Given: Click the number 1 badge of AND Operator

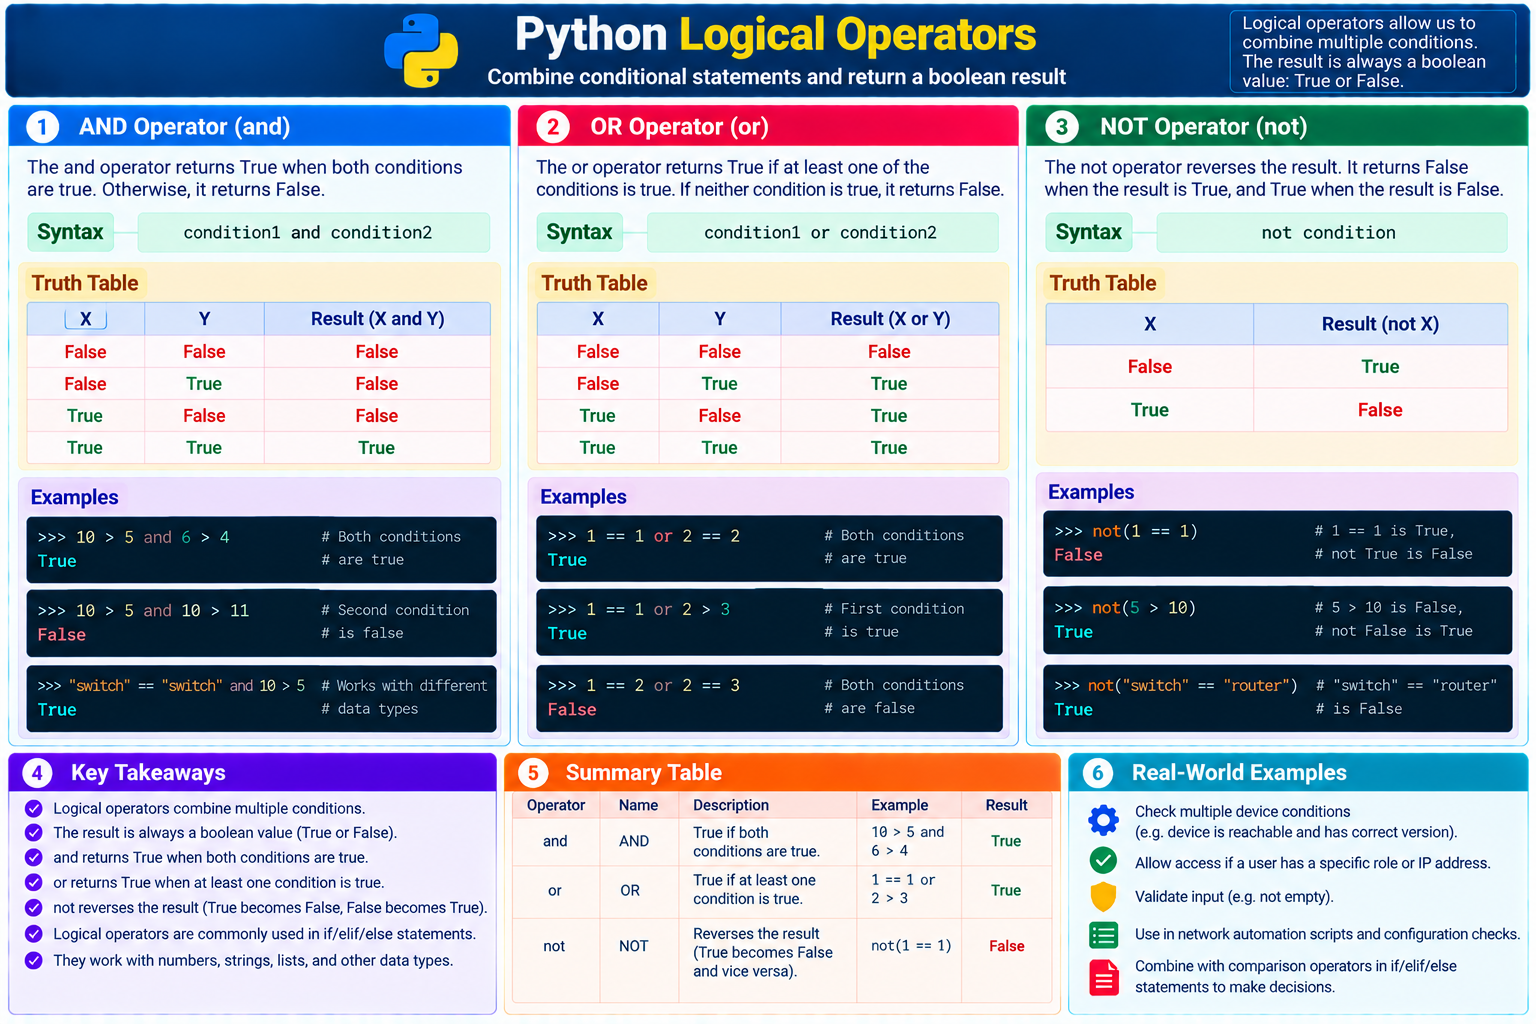Looking at the screenshot, I should coord(42,127).
